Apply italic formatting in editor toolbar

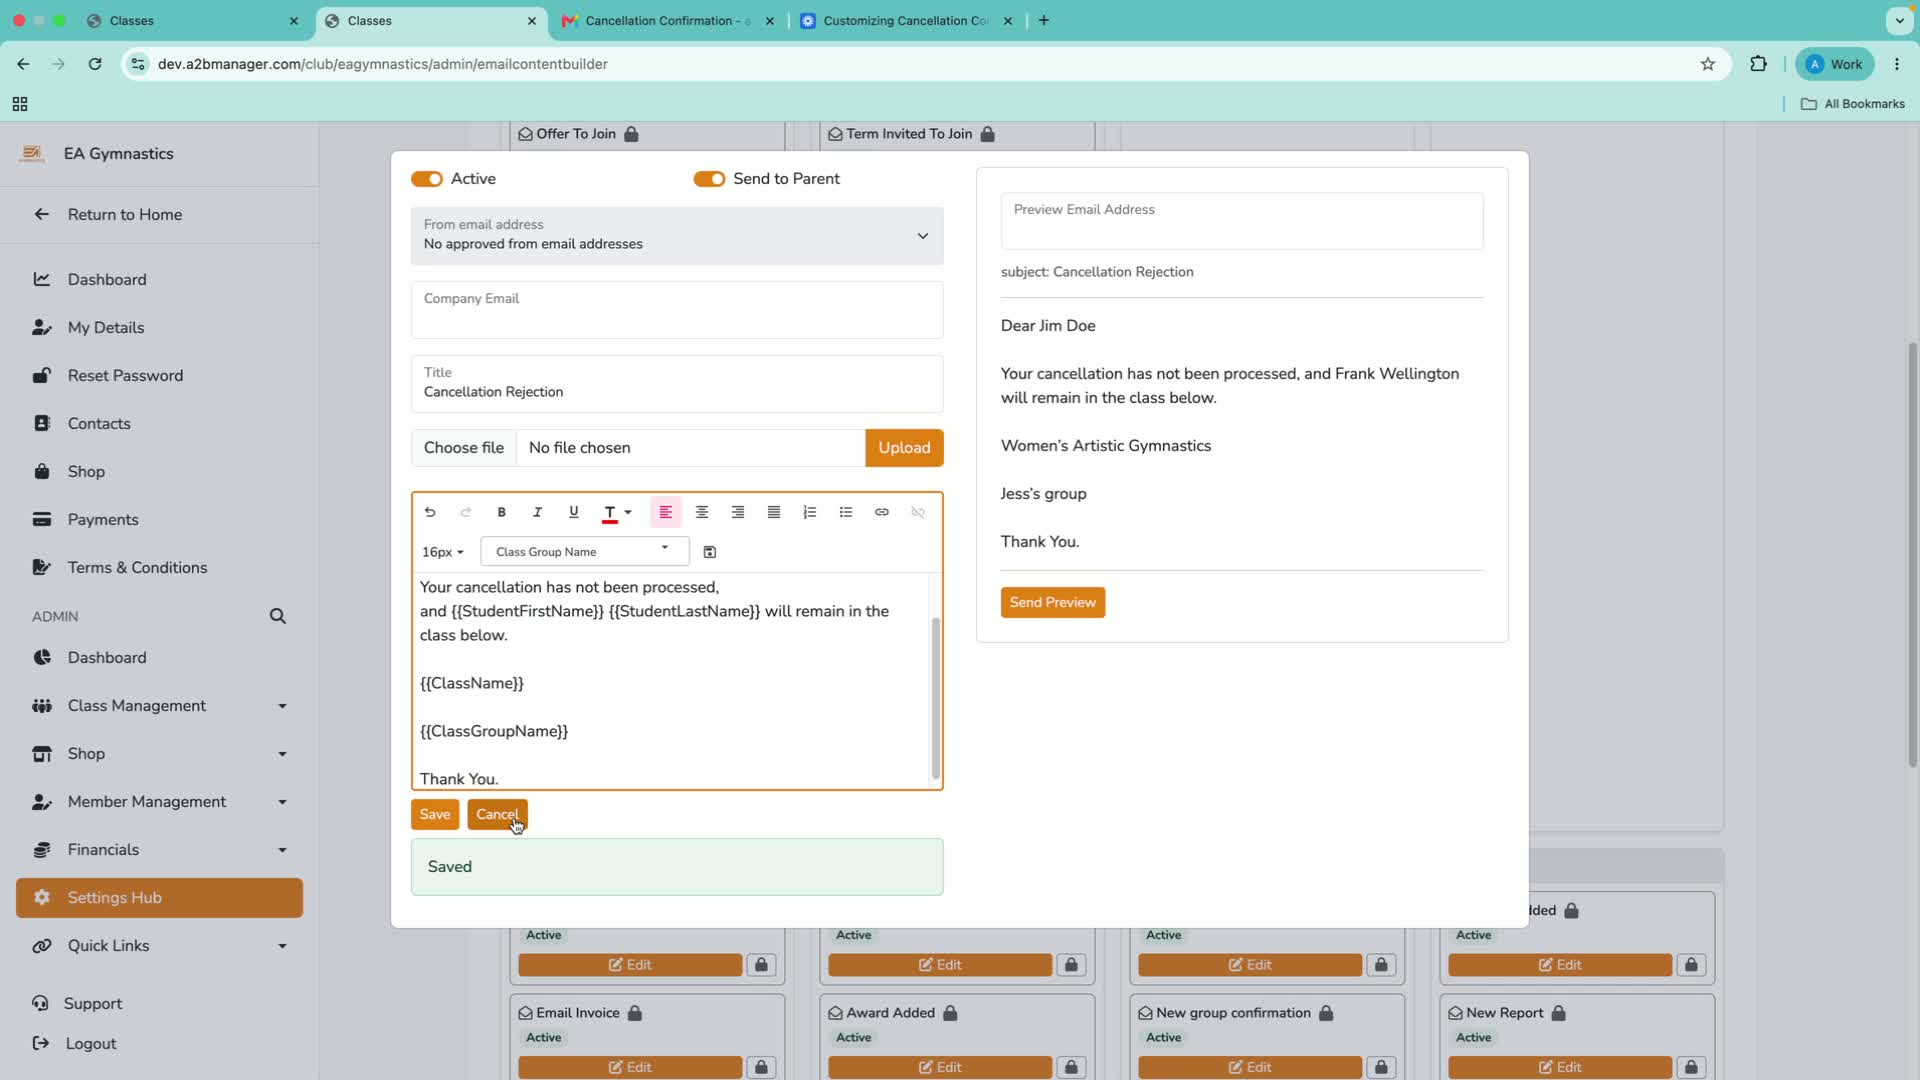537,512
